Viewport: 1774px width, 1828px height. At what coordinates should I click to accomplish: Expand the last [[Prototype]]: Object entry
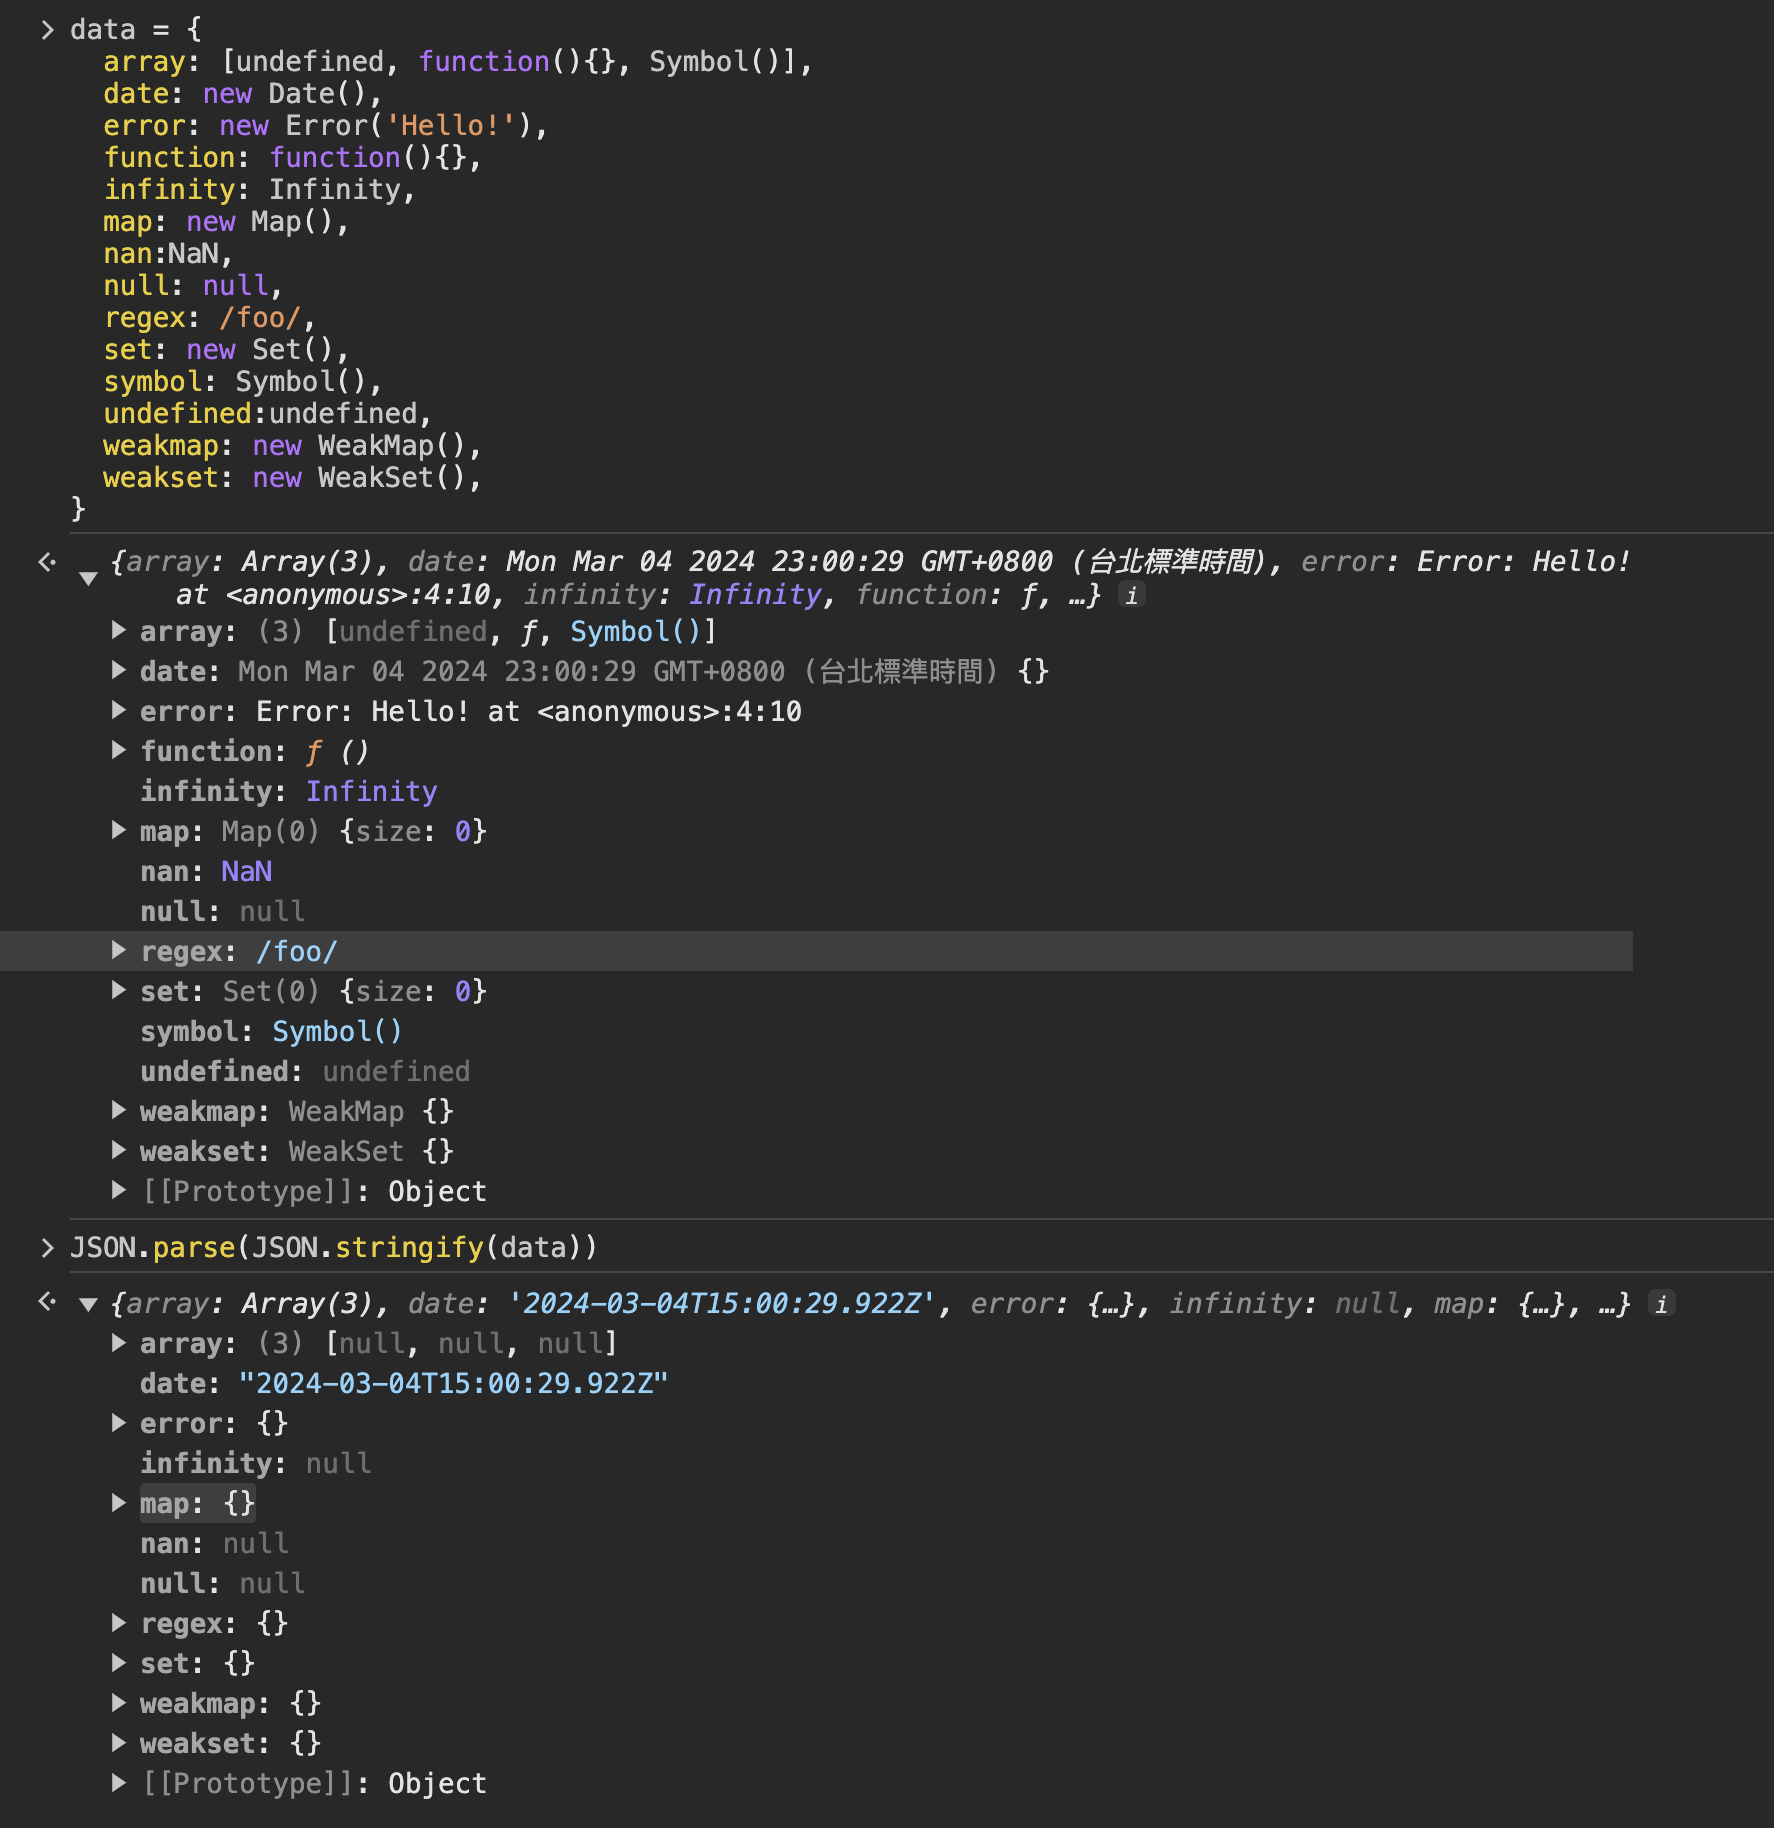click(119, 1783)
